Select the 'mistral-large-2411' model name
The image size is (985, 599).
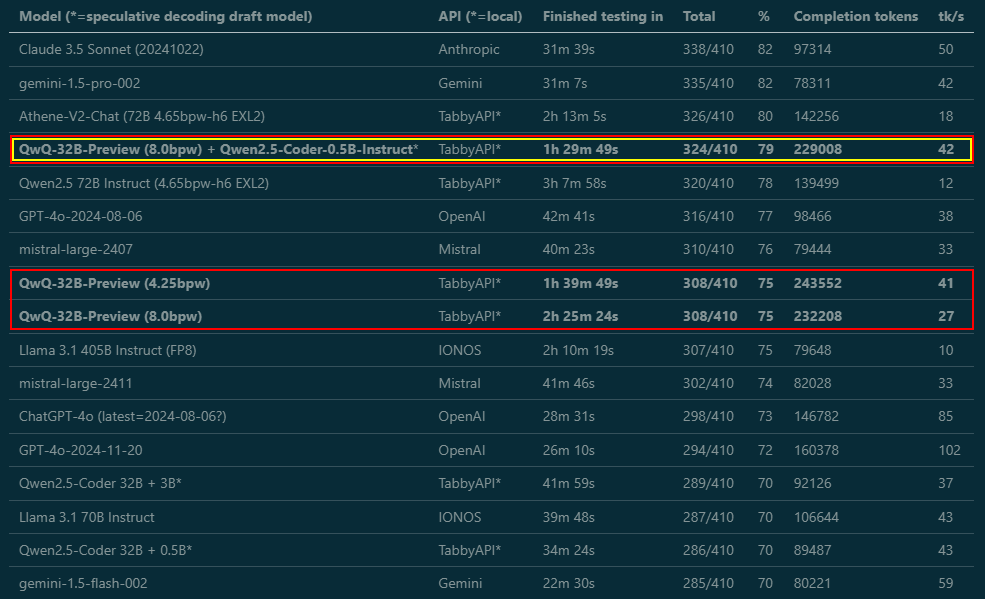76,384
